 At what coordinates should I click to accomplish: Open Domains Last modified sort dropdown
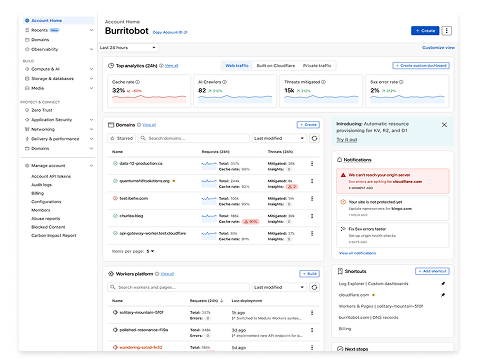click(x=279, y=138)
